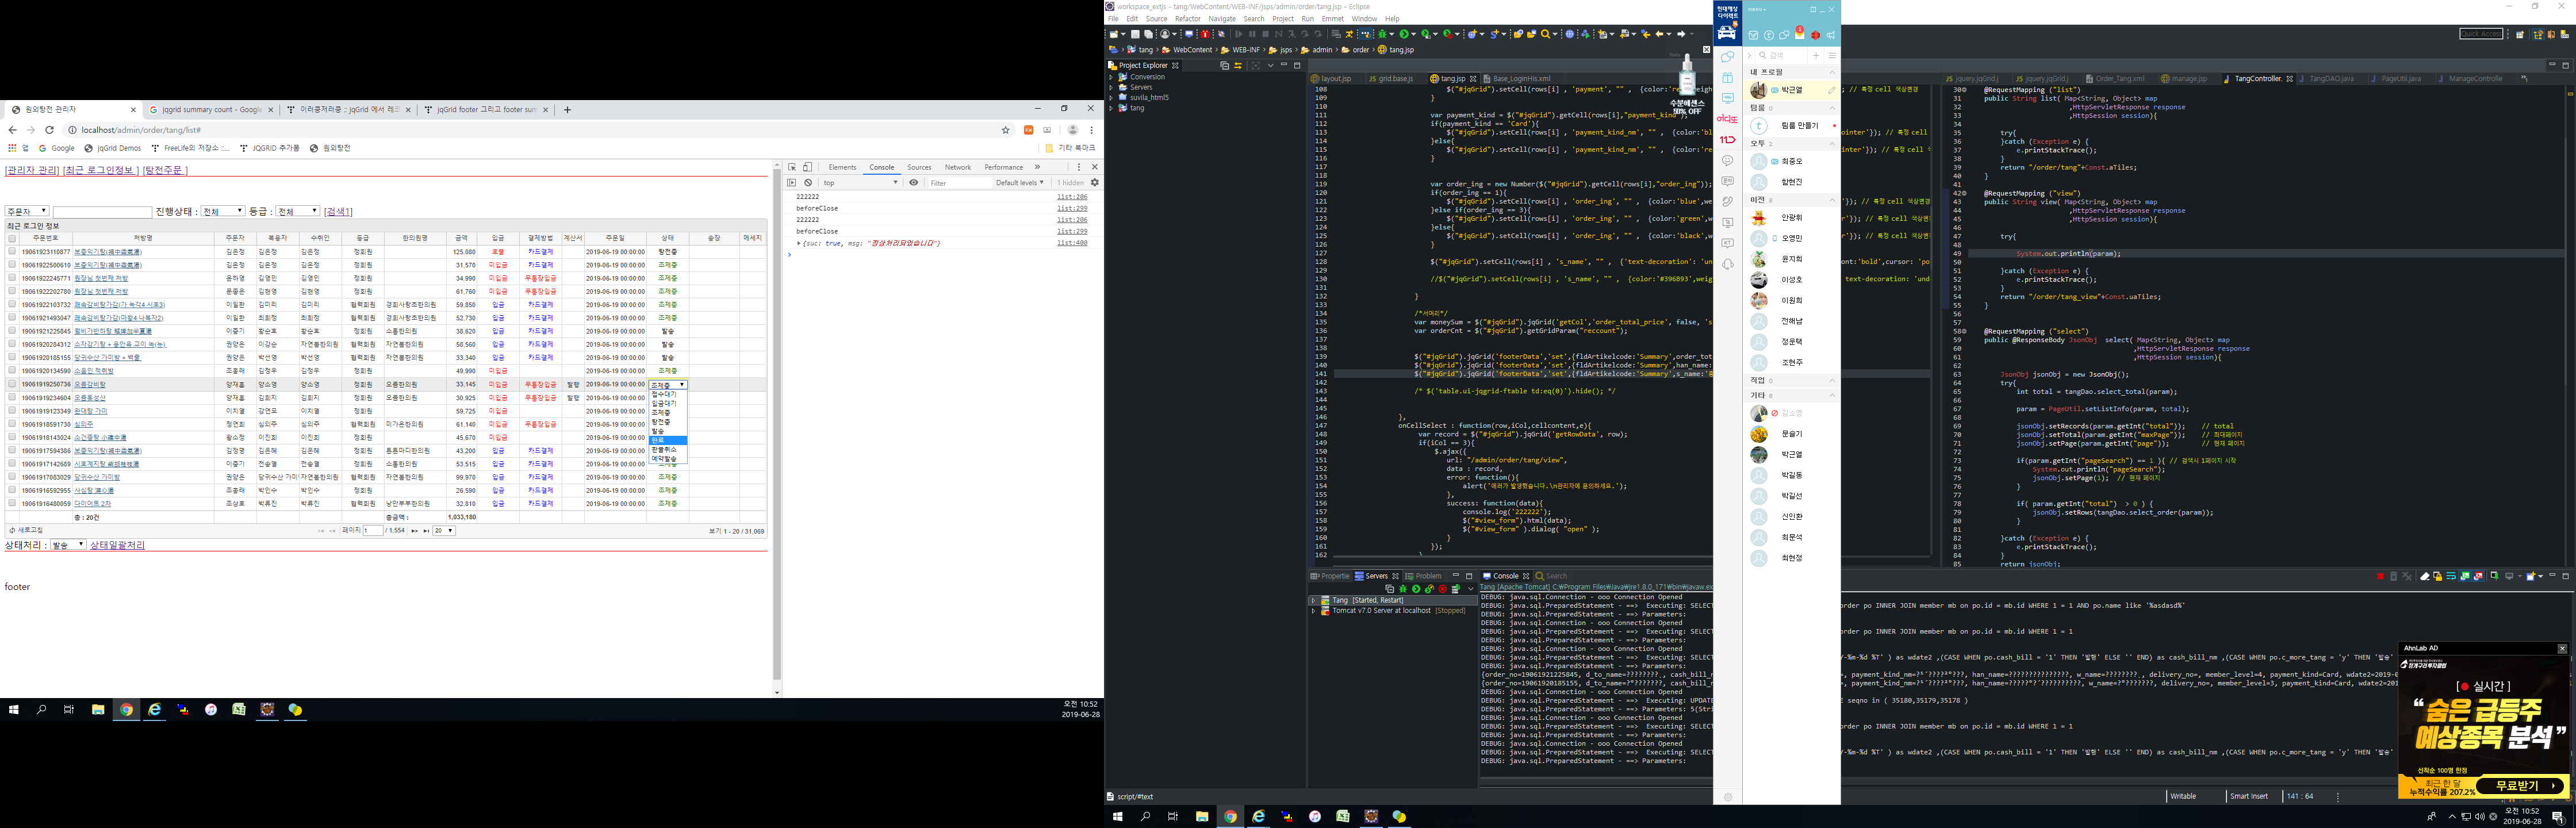Click Save icon in Eclipse toolbar
Screen dimensions: 2576x828
1135,34
